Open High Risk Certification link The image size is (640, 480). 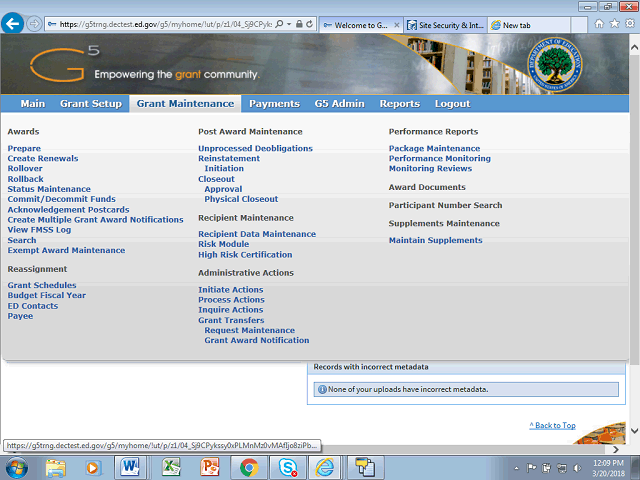point(245,255)
